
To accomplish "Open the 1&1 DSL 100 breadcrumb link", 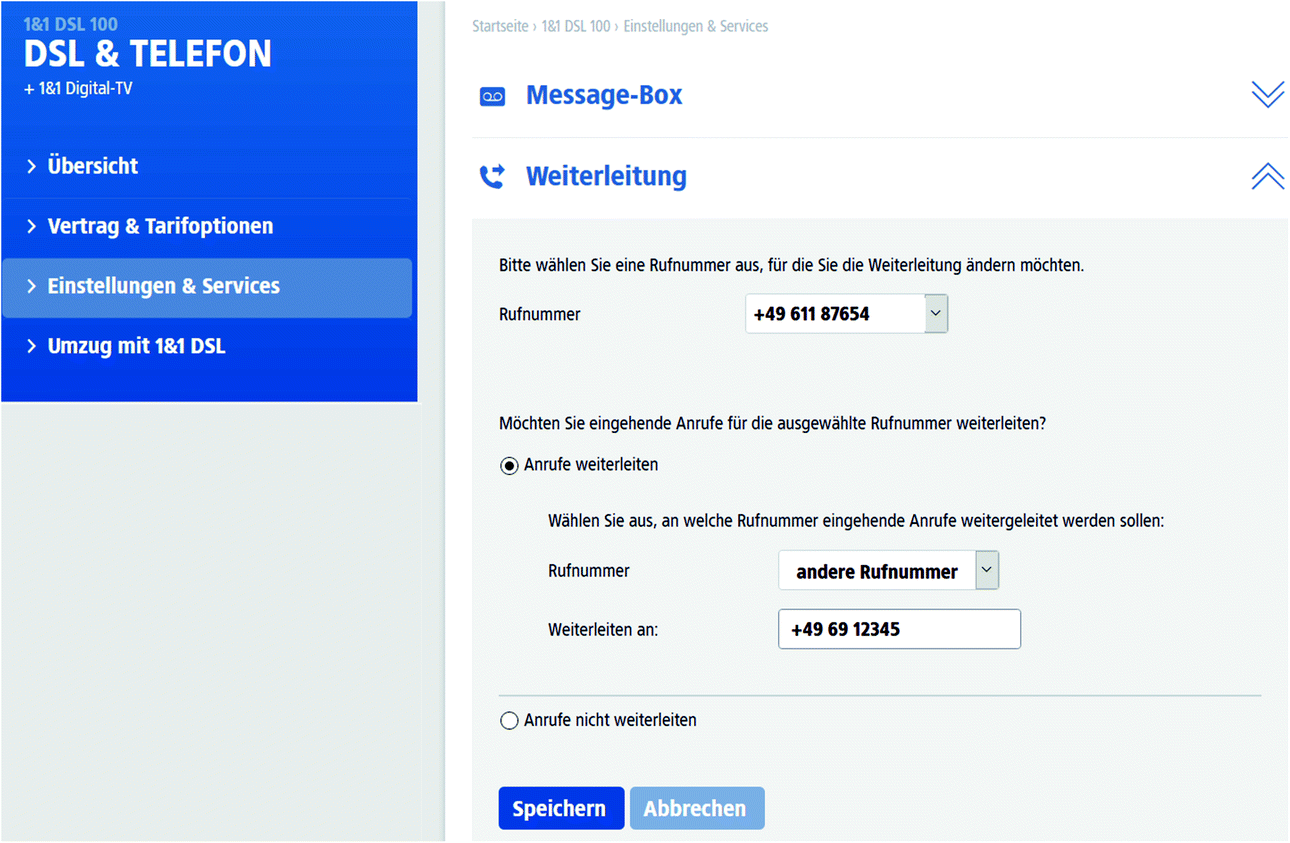I will pos(575,26).
